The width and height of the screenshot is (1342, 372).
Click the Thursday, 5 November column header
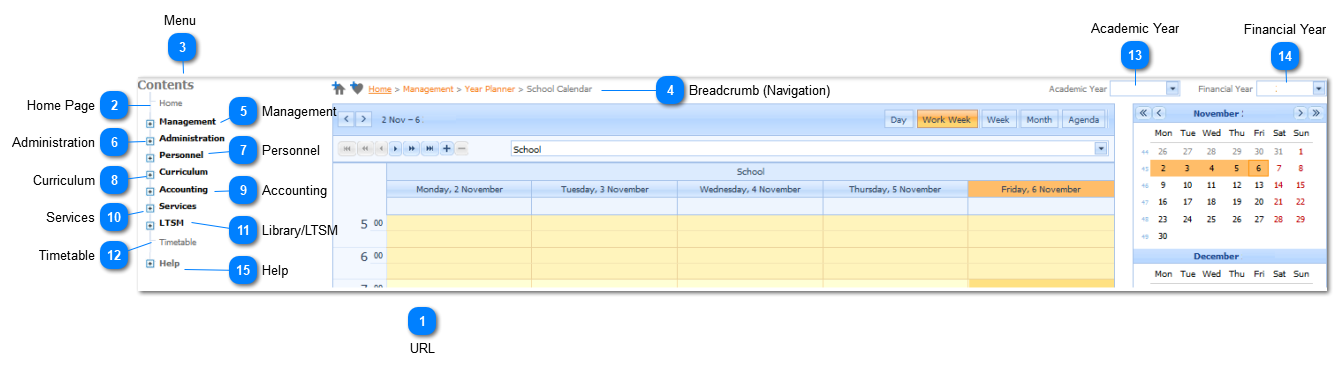pos(895,189)
